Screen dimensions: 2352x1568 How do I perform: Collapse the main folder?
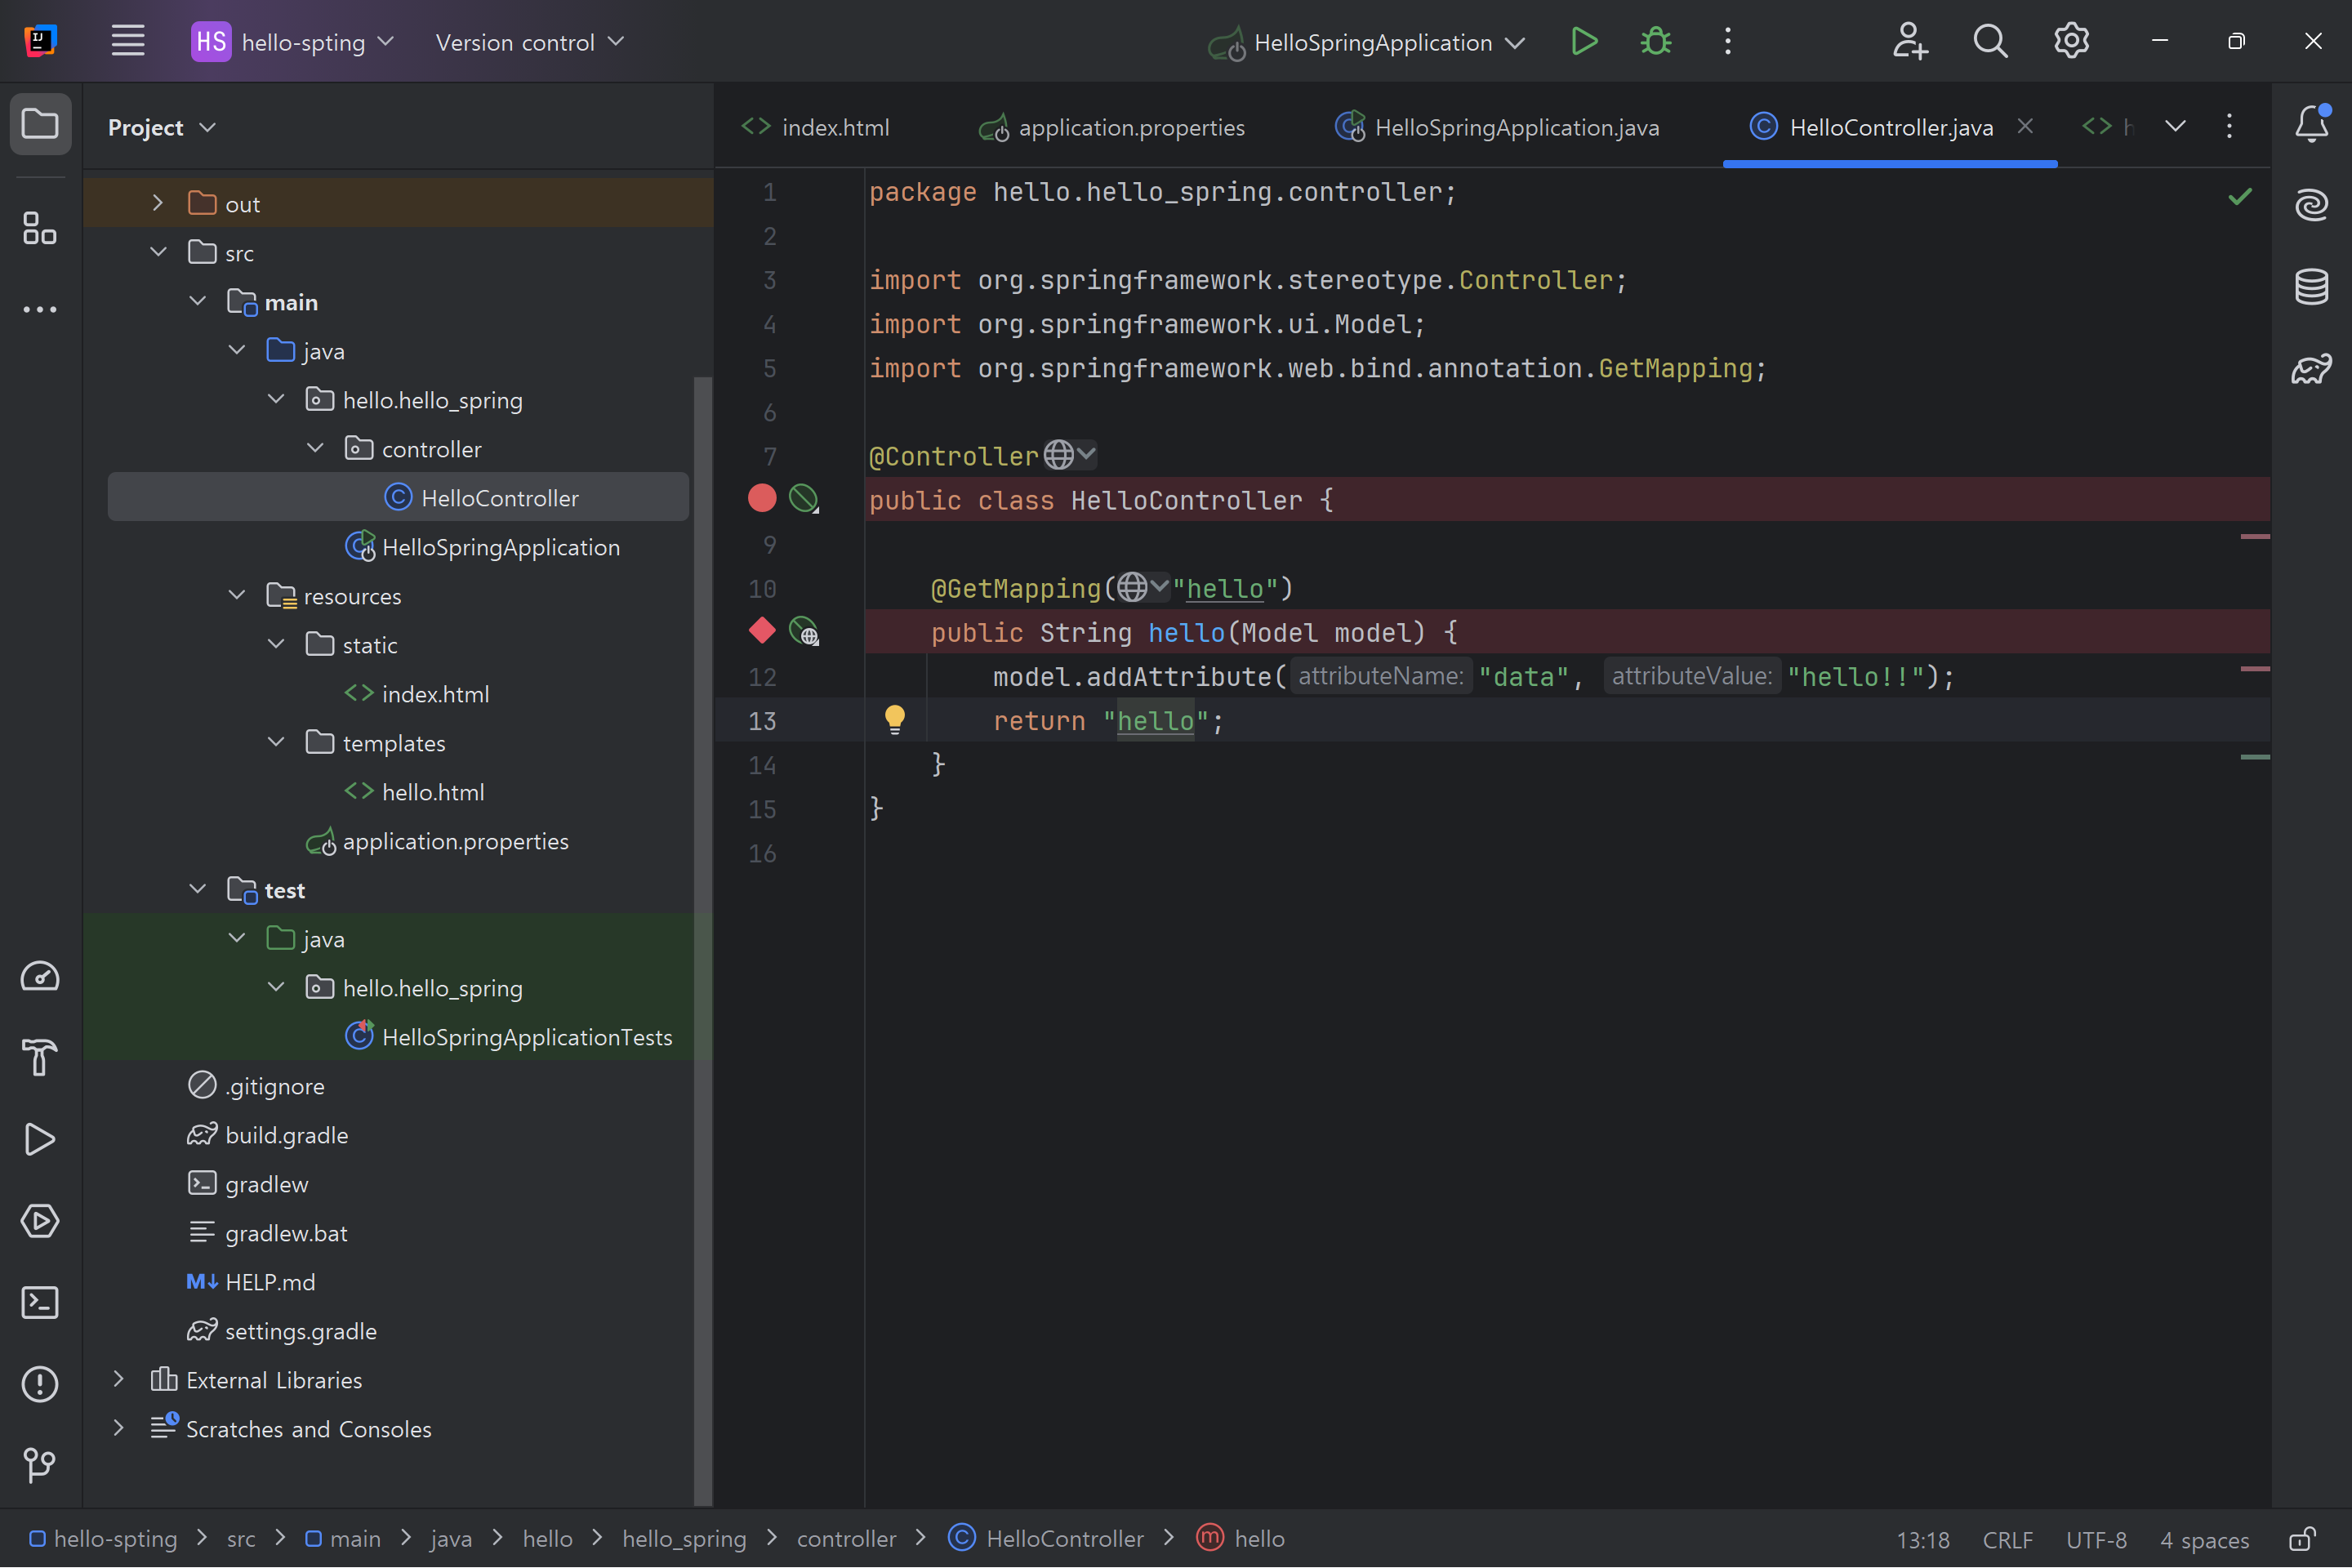coord(197,301)
